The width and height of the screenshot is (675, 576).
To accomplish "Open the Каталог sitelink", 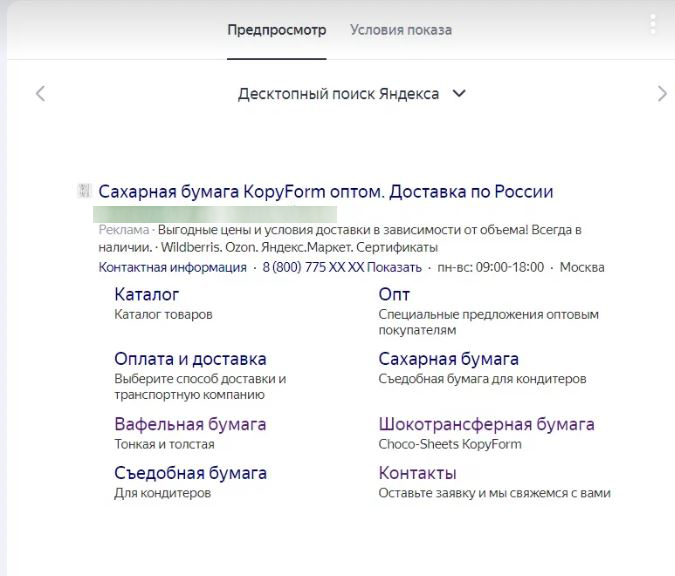I will click(147, 294).
